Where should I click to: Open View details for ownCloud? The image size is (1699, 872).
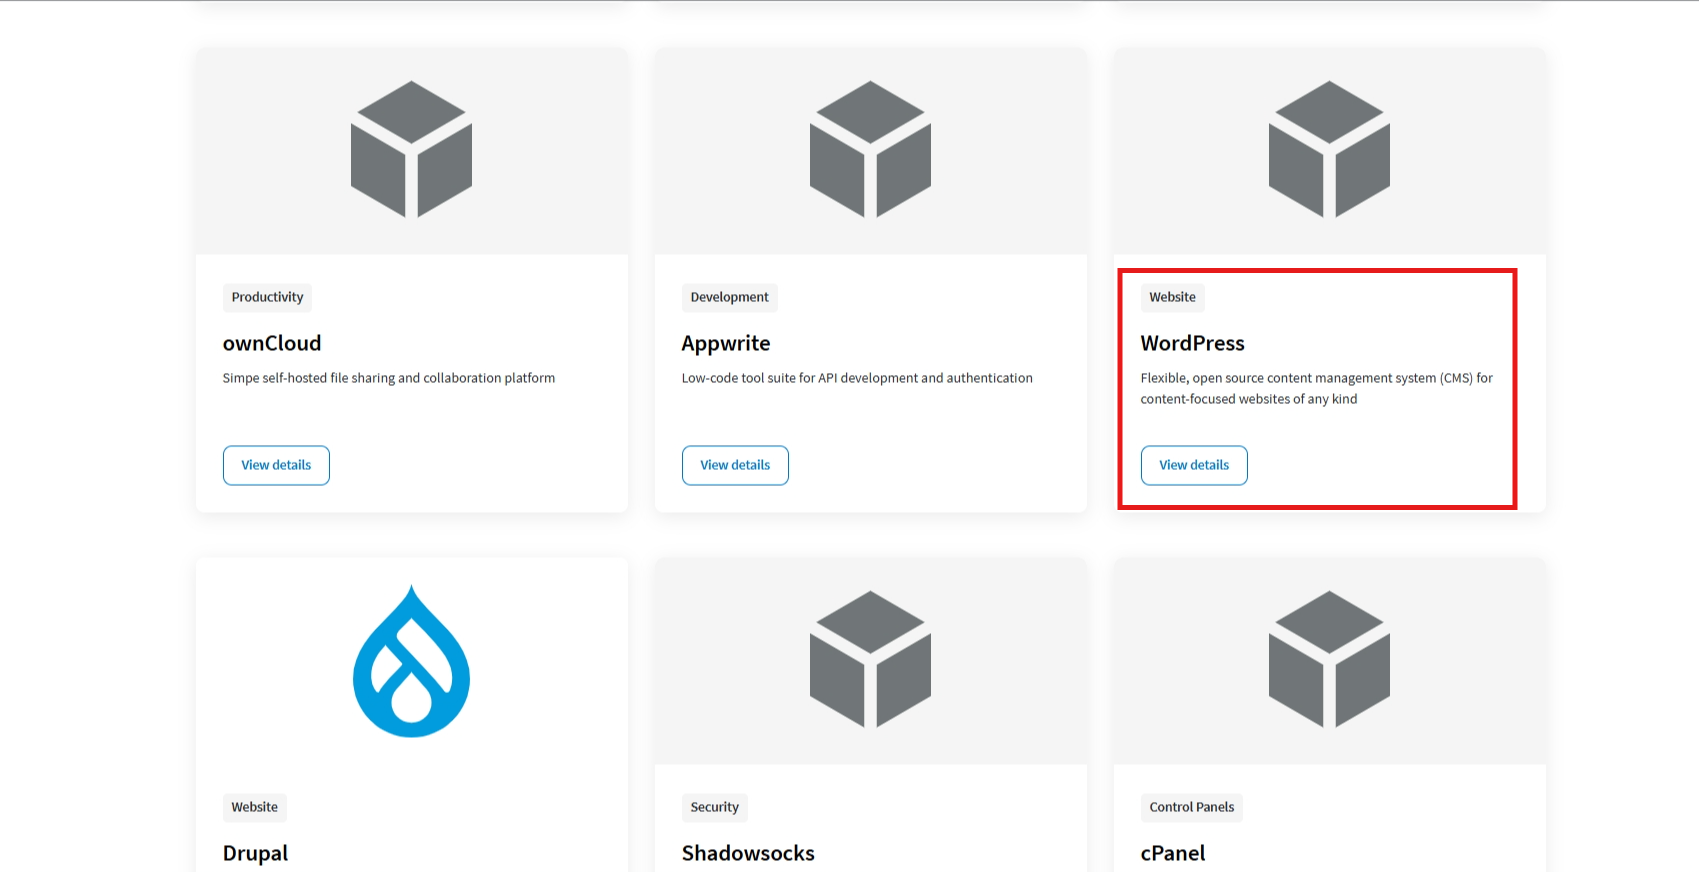276,465
